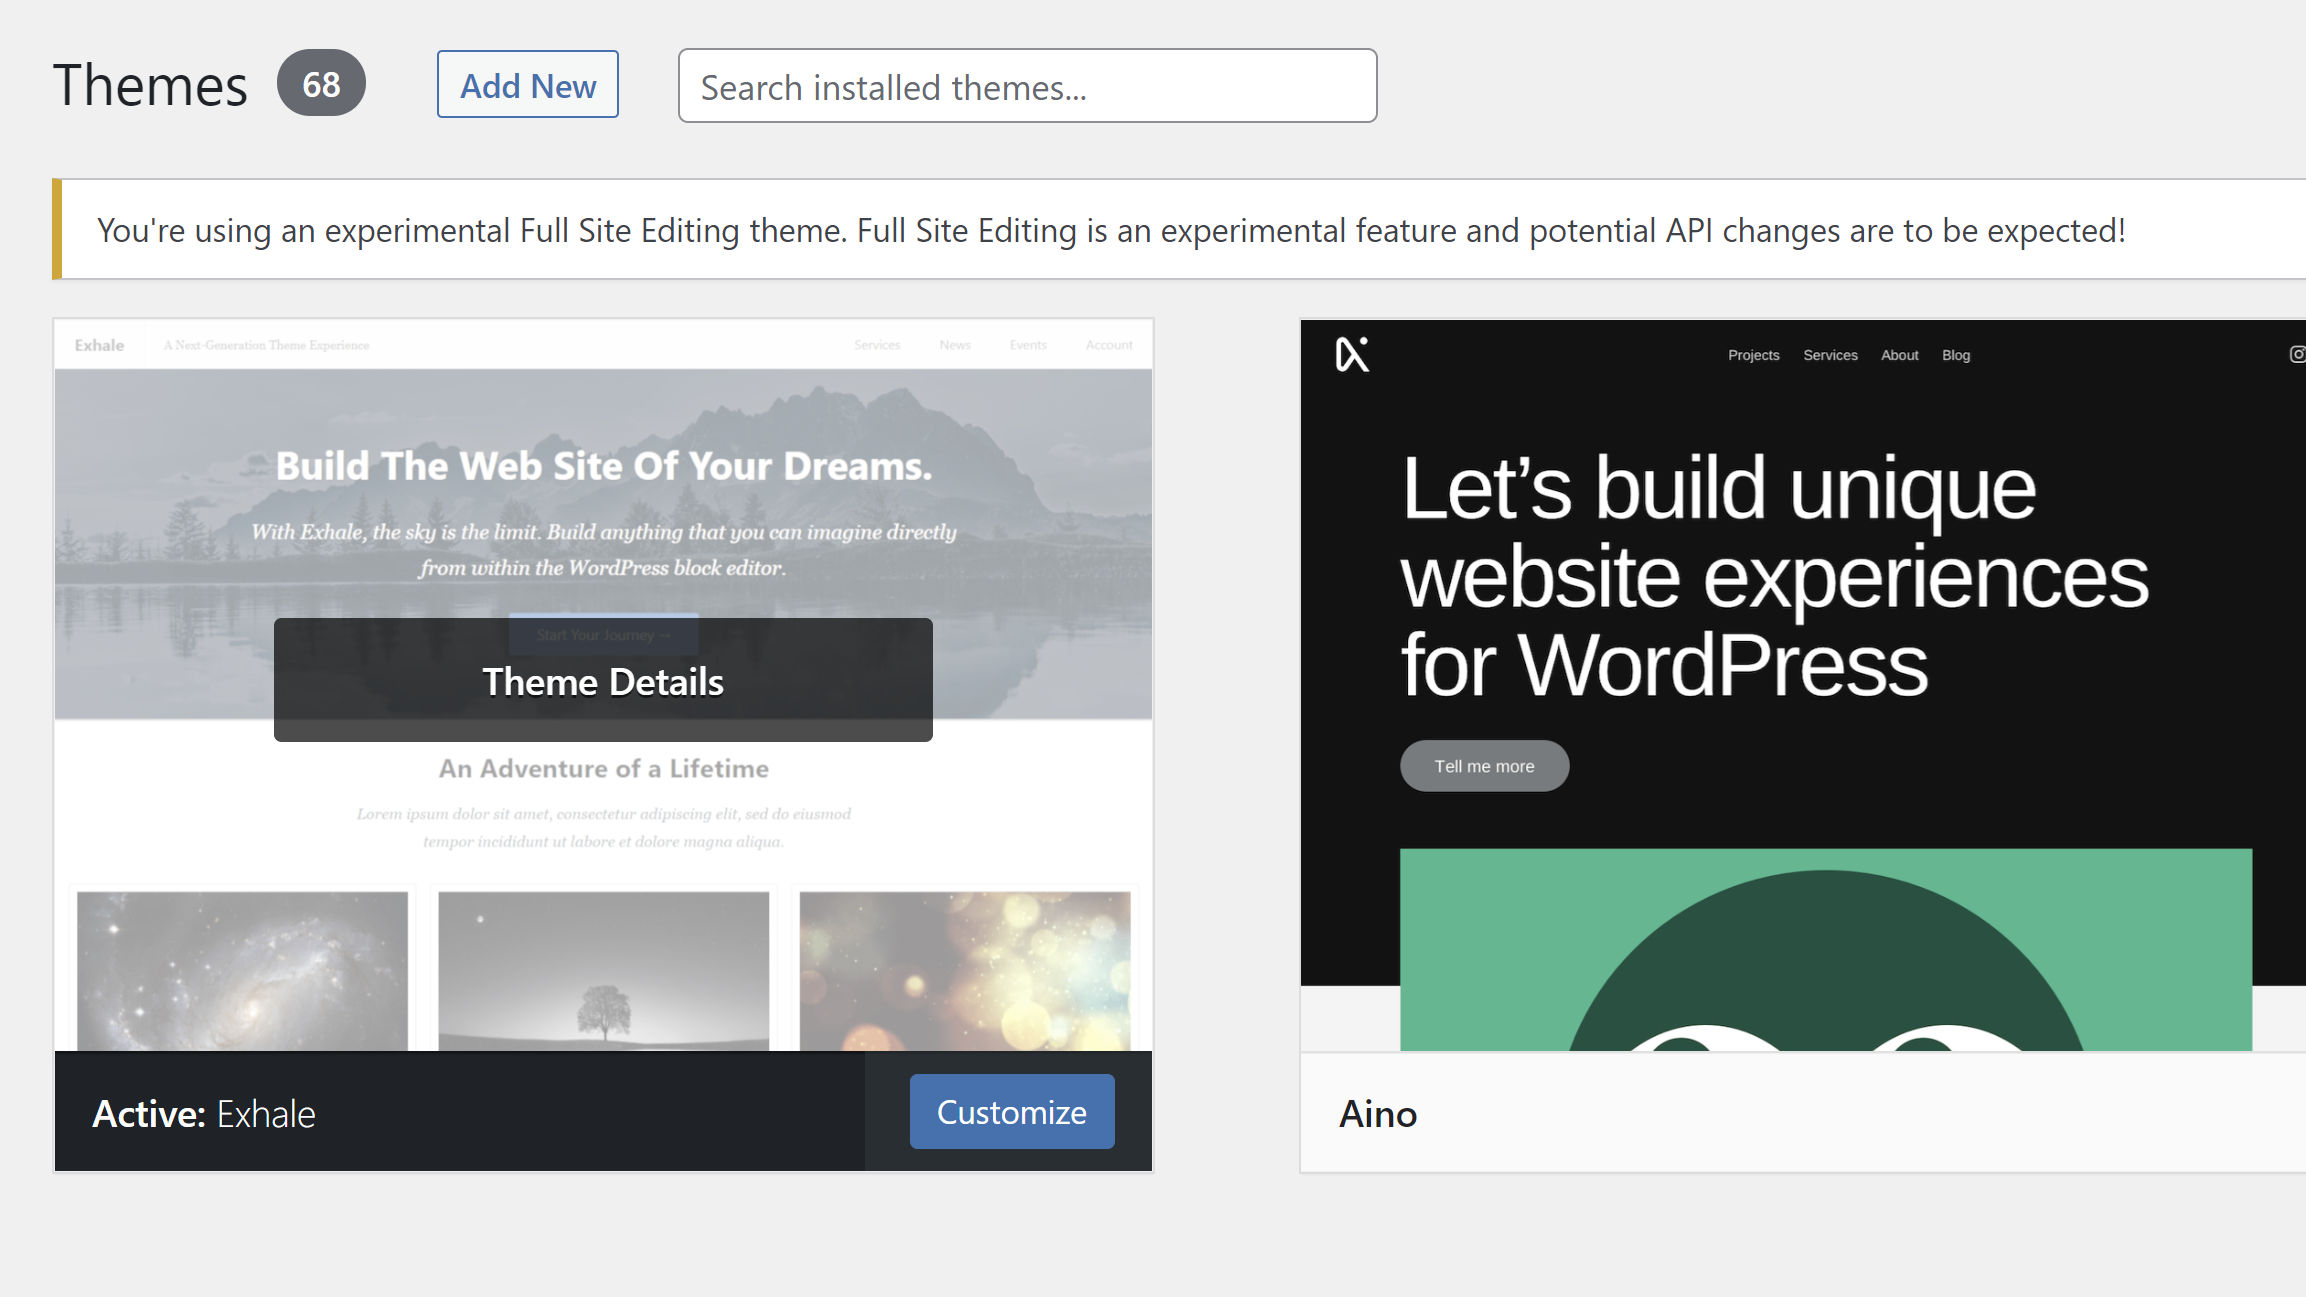Click the Add New theme button

coord(527,85)
